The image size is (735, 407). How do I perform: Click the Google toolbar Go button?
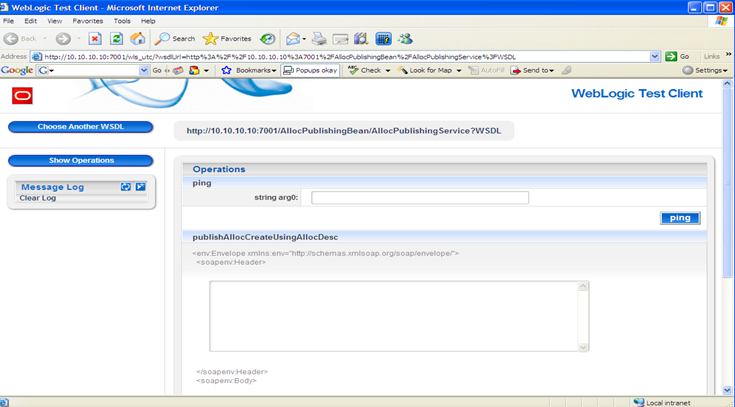157,70
